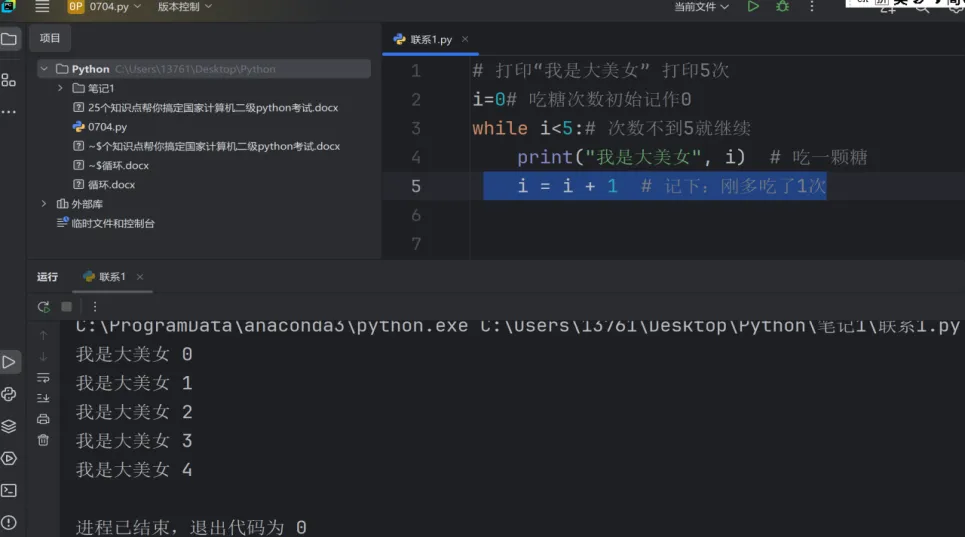Viewport: 966px width, 537px height.
Task: Select 0704.py in project tree
Action: (x=100, y=127)
